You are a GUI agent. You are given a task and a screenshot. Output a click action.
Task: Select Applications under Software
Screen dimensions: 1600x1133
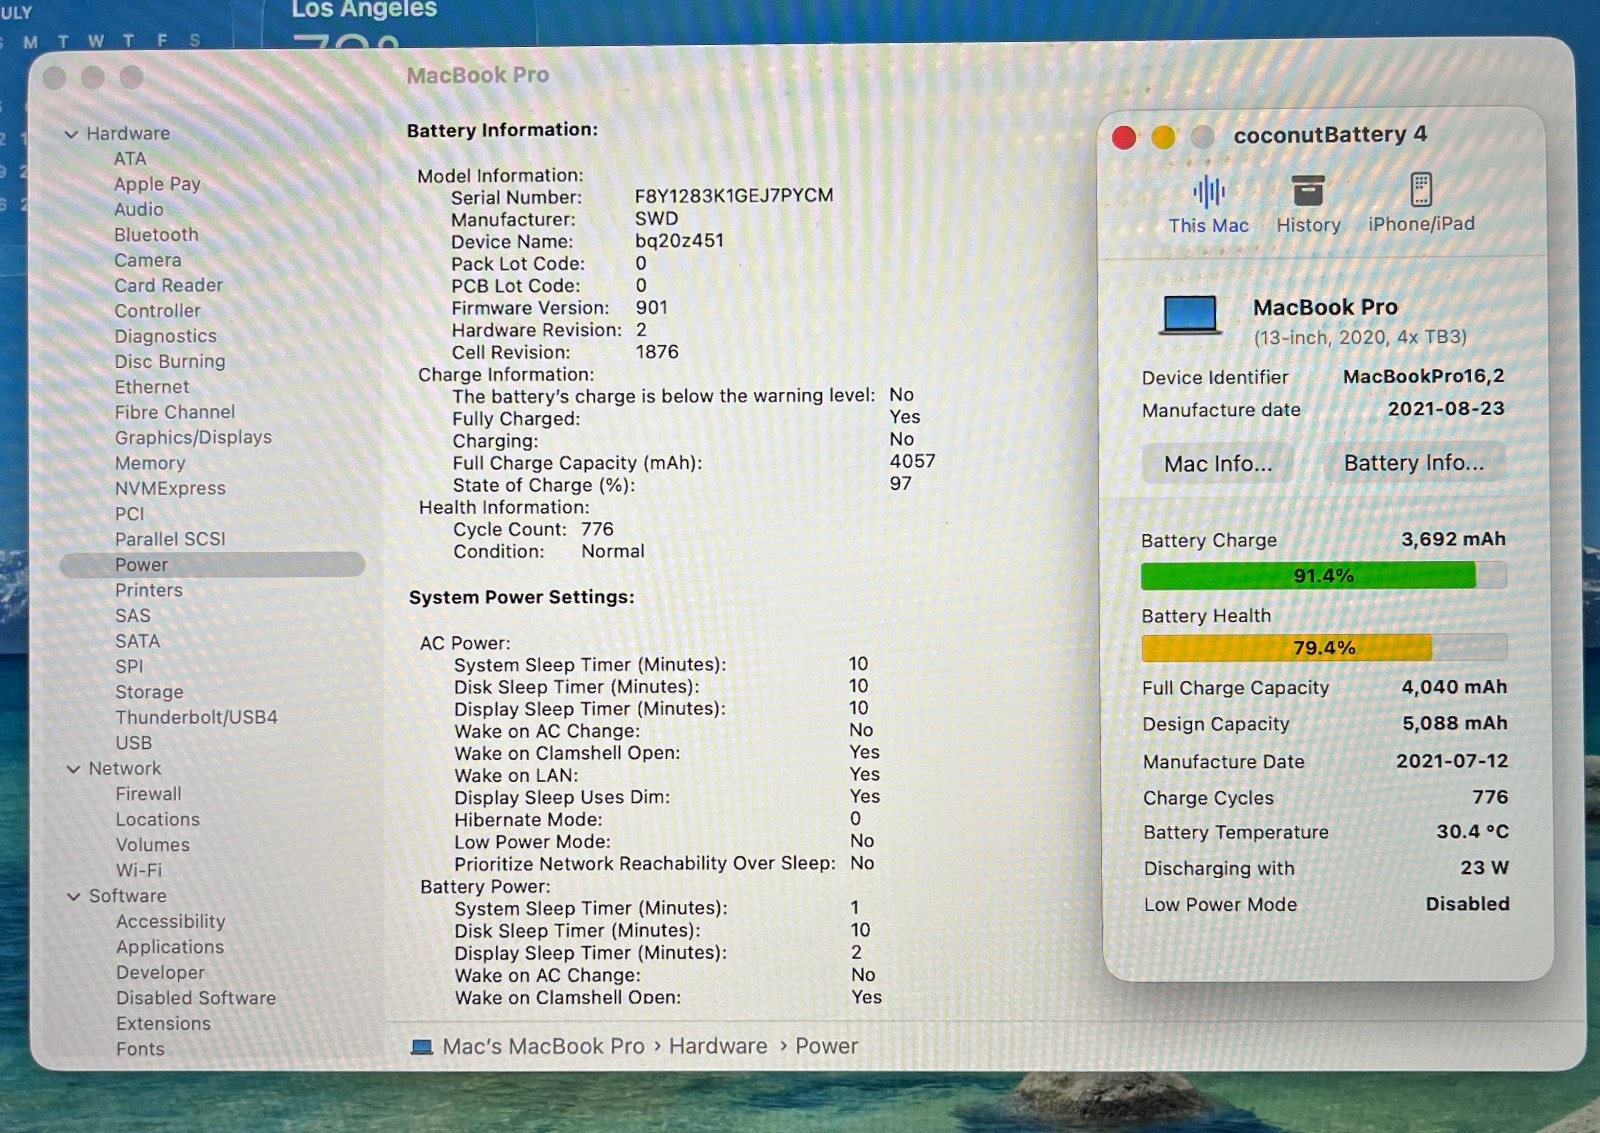click(x=170, y=948)
